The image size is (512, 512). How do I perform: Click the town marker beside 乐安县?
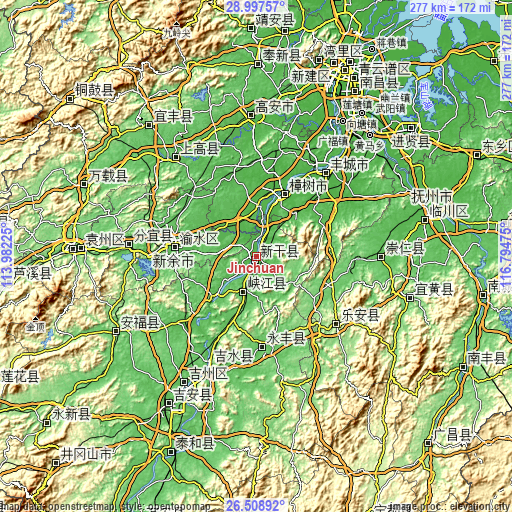click(x=336, y=324)
